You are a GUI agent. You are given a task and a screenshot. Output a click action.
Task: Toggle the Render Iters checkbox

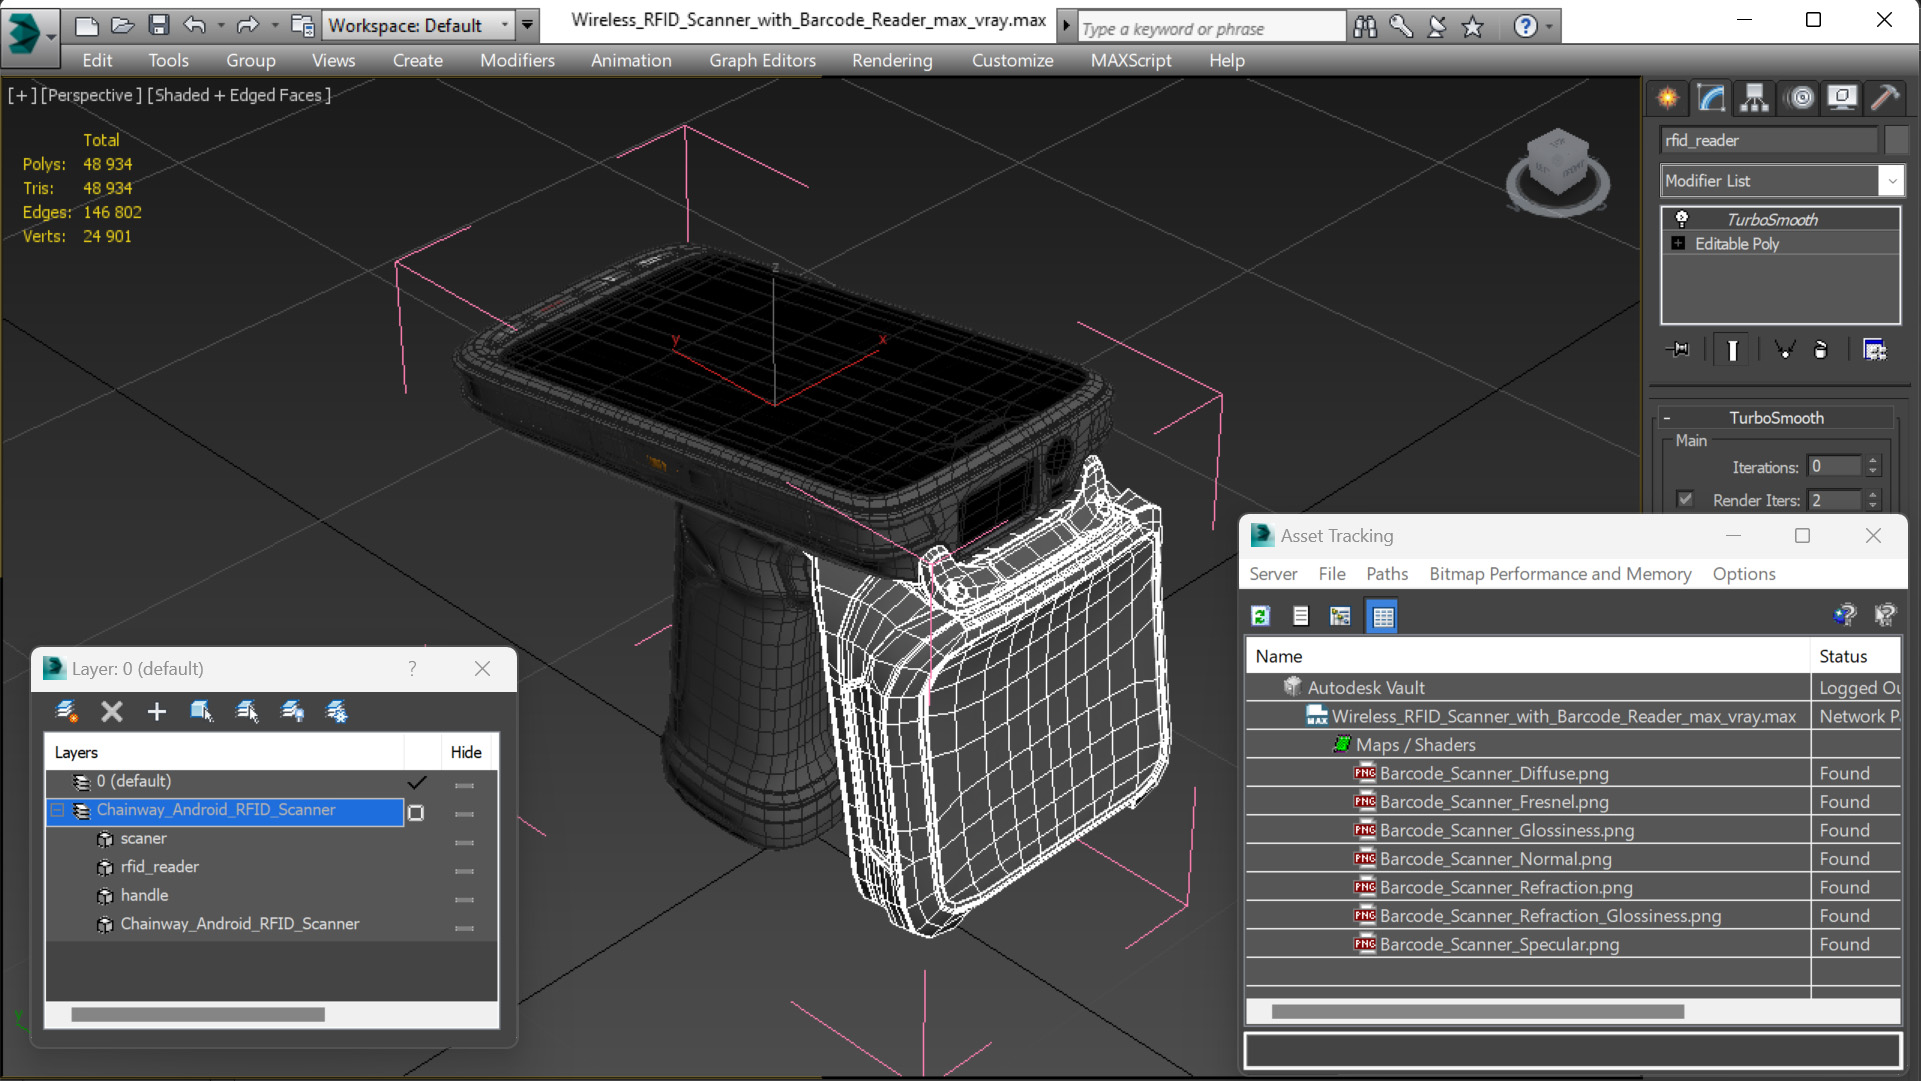coord(1686,499)
